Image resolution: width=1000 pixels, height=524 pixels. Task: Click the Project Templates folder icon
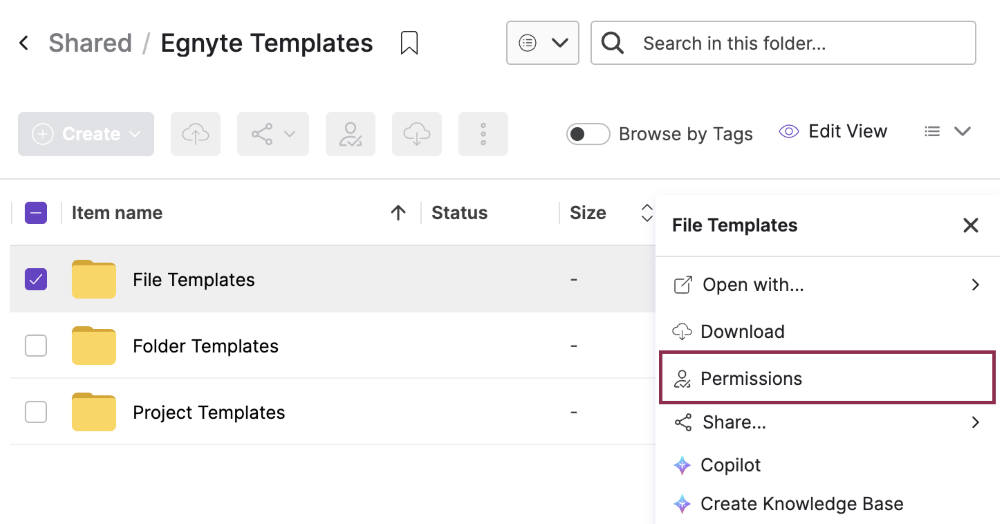point(94,412)
